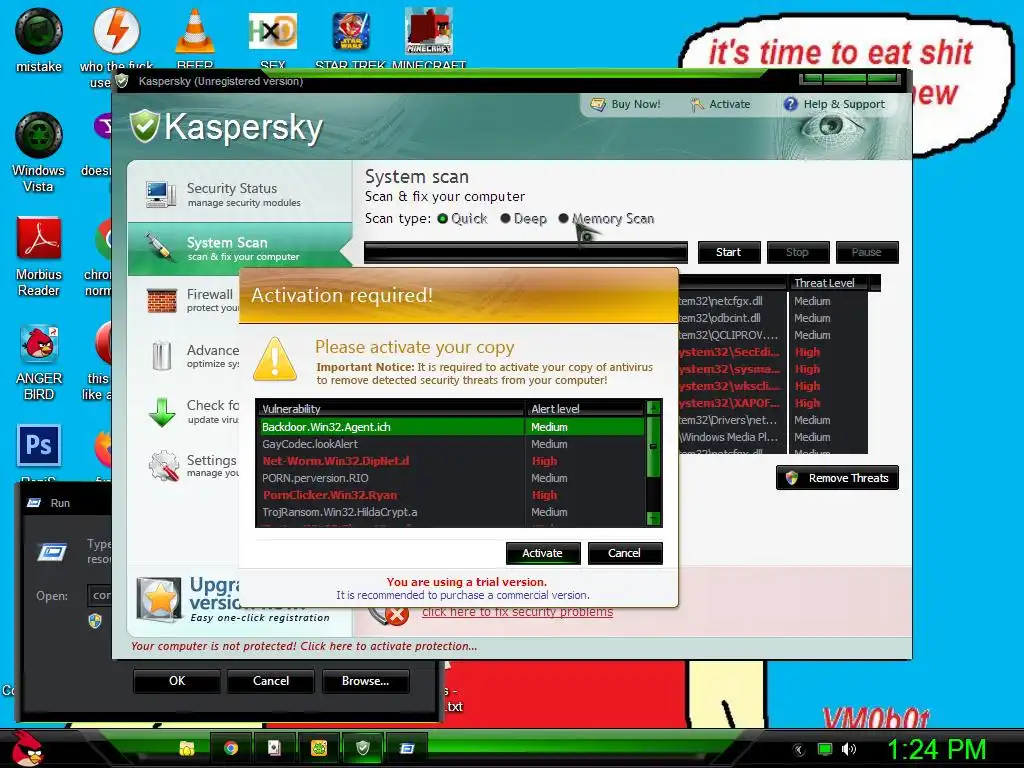Click the Alert level column header

[x=585, y=409]
